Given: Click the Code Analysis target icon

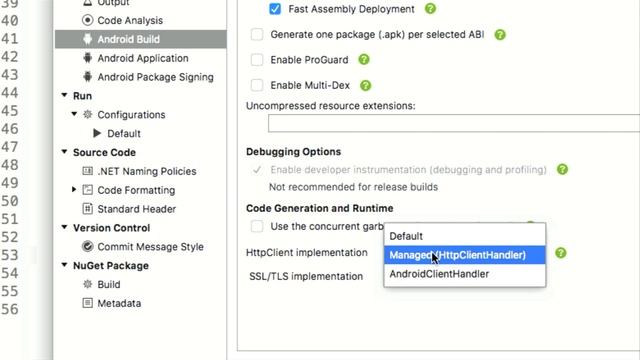Looking at the screenshot, I should 87,20.
